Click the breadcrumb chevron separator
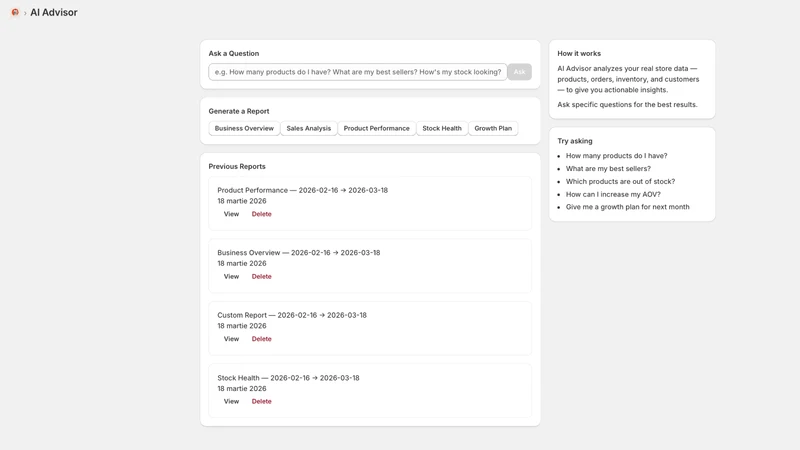 pyautogui.click(x=24, y=13)
